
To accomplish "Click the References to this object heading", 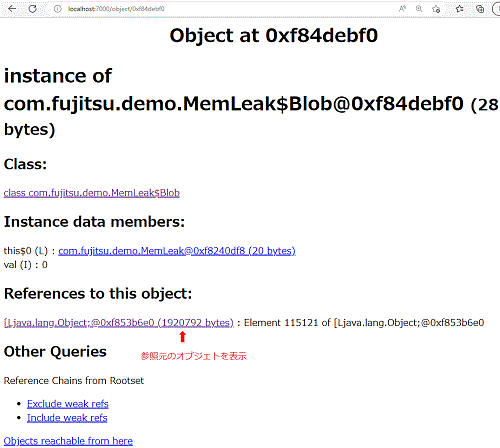I will tap(98, 294).
